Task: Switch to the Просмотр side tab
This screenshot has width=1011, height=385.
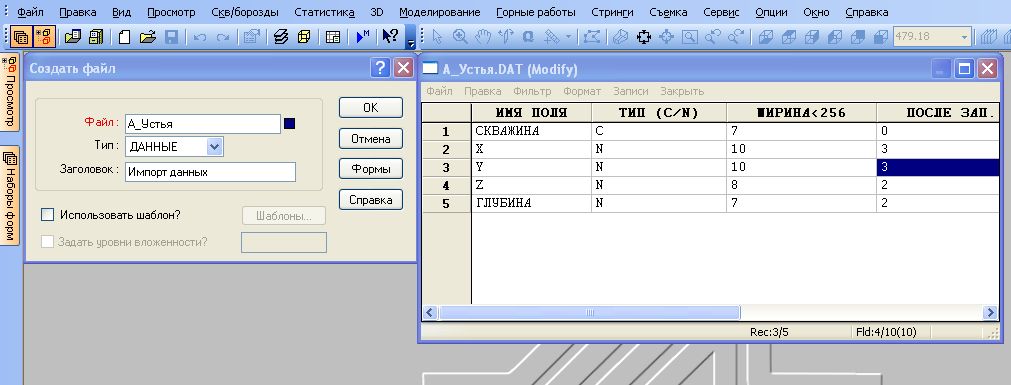Action: tap(10, 92)
